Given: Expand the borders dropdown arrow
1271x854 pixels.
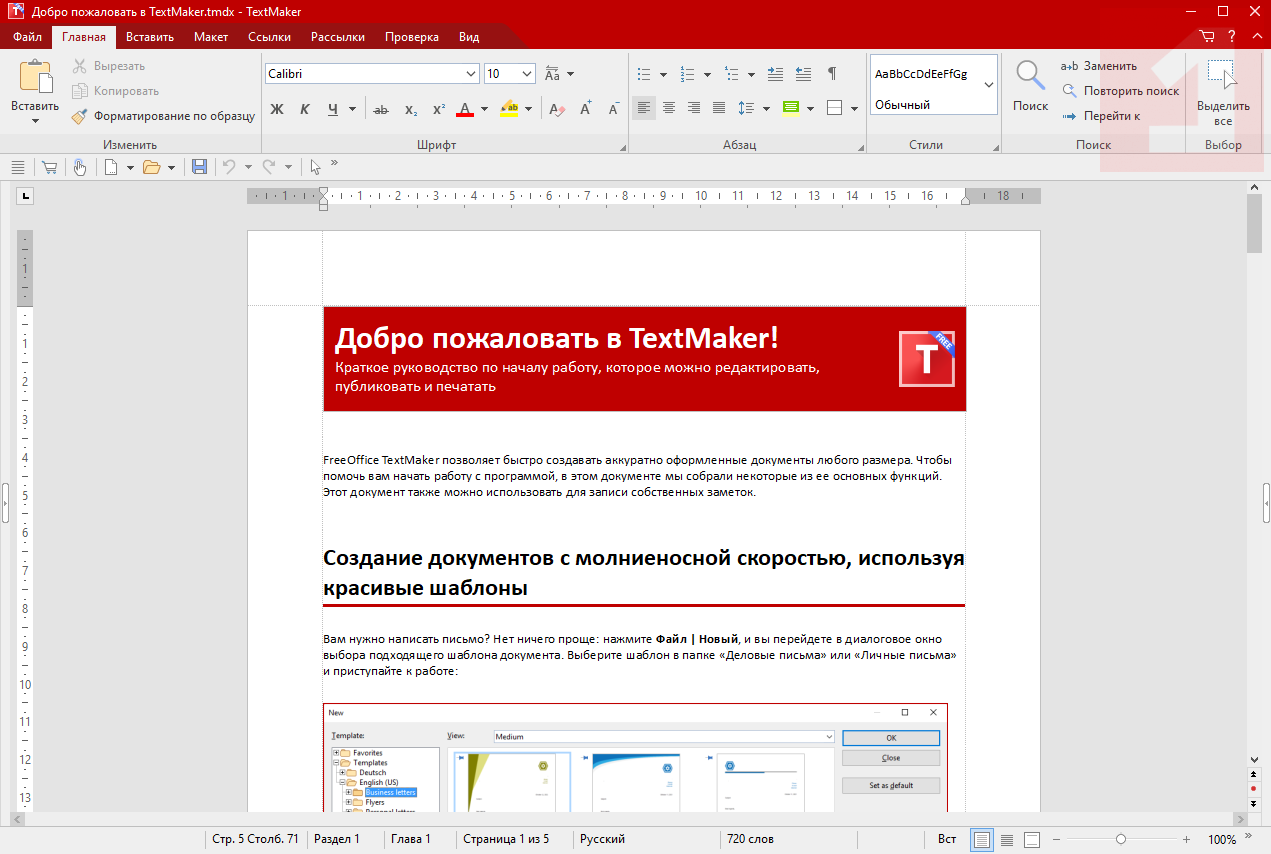Looking at the screenshot, I should tap(855, 108).
